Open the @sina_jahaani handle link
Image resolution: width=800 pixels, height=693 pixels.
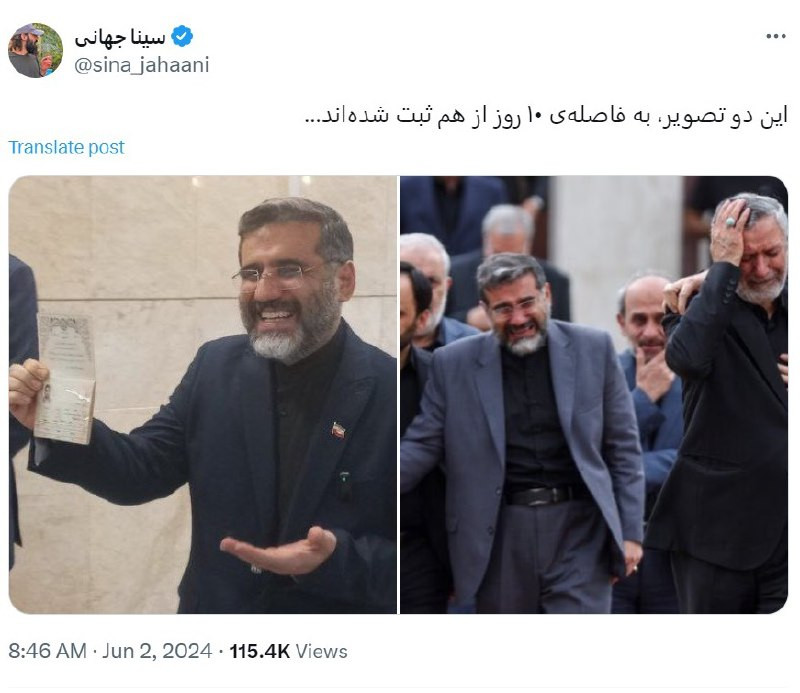coord(142,65)
